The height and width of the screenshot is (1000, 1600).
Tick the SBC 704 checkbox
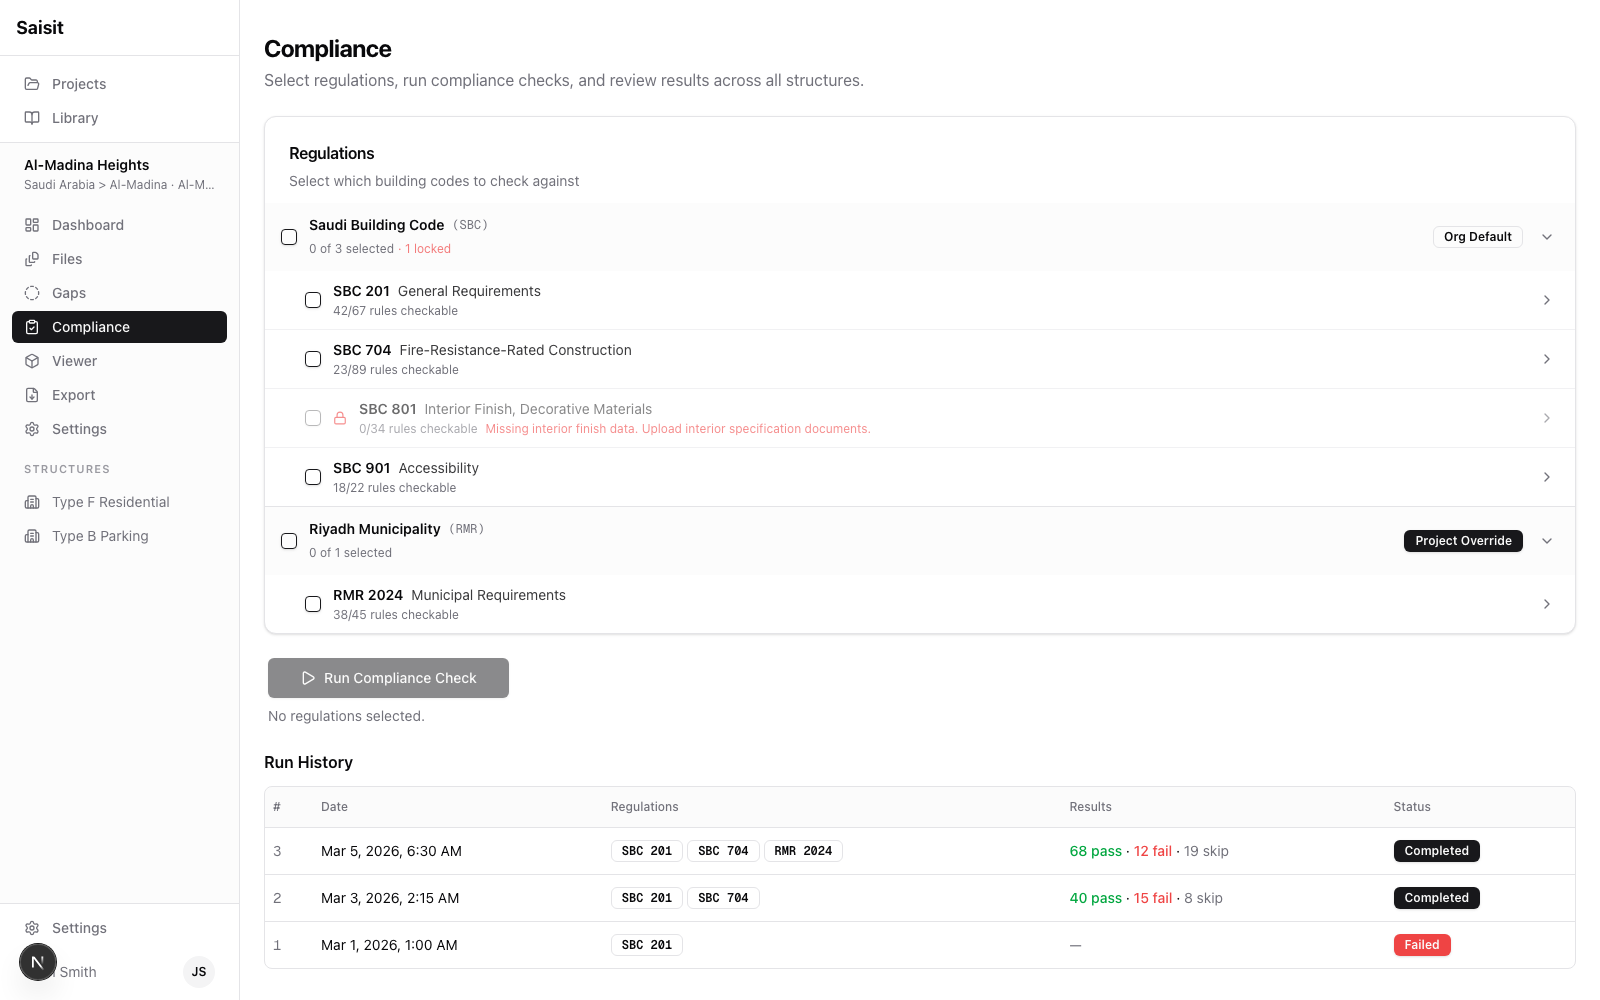[x=313, y=359]
